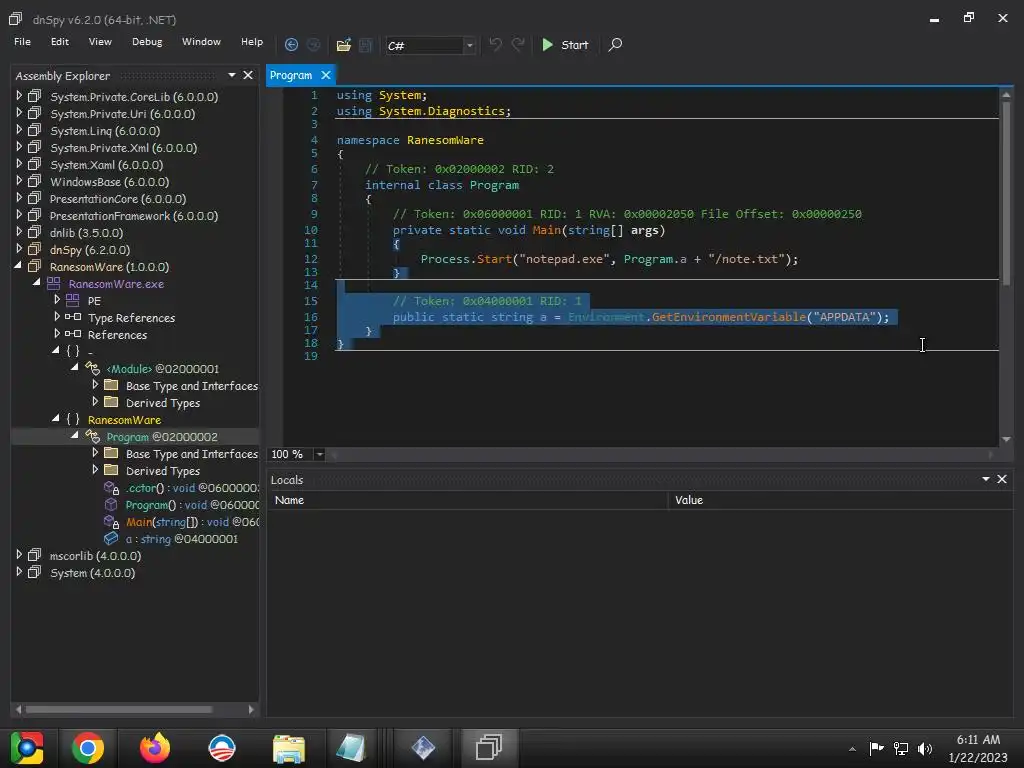The image size is (1024, 768).
Task: Open the Window menu
Action: coord(201,42)
